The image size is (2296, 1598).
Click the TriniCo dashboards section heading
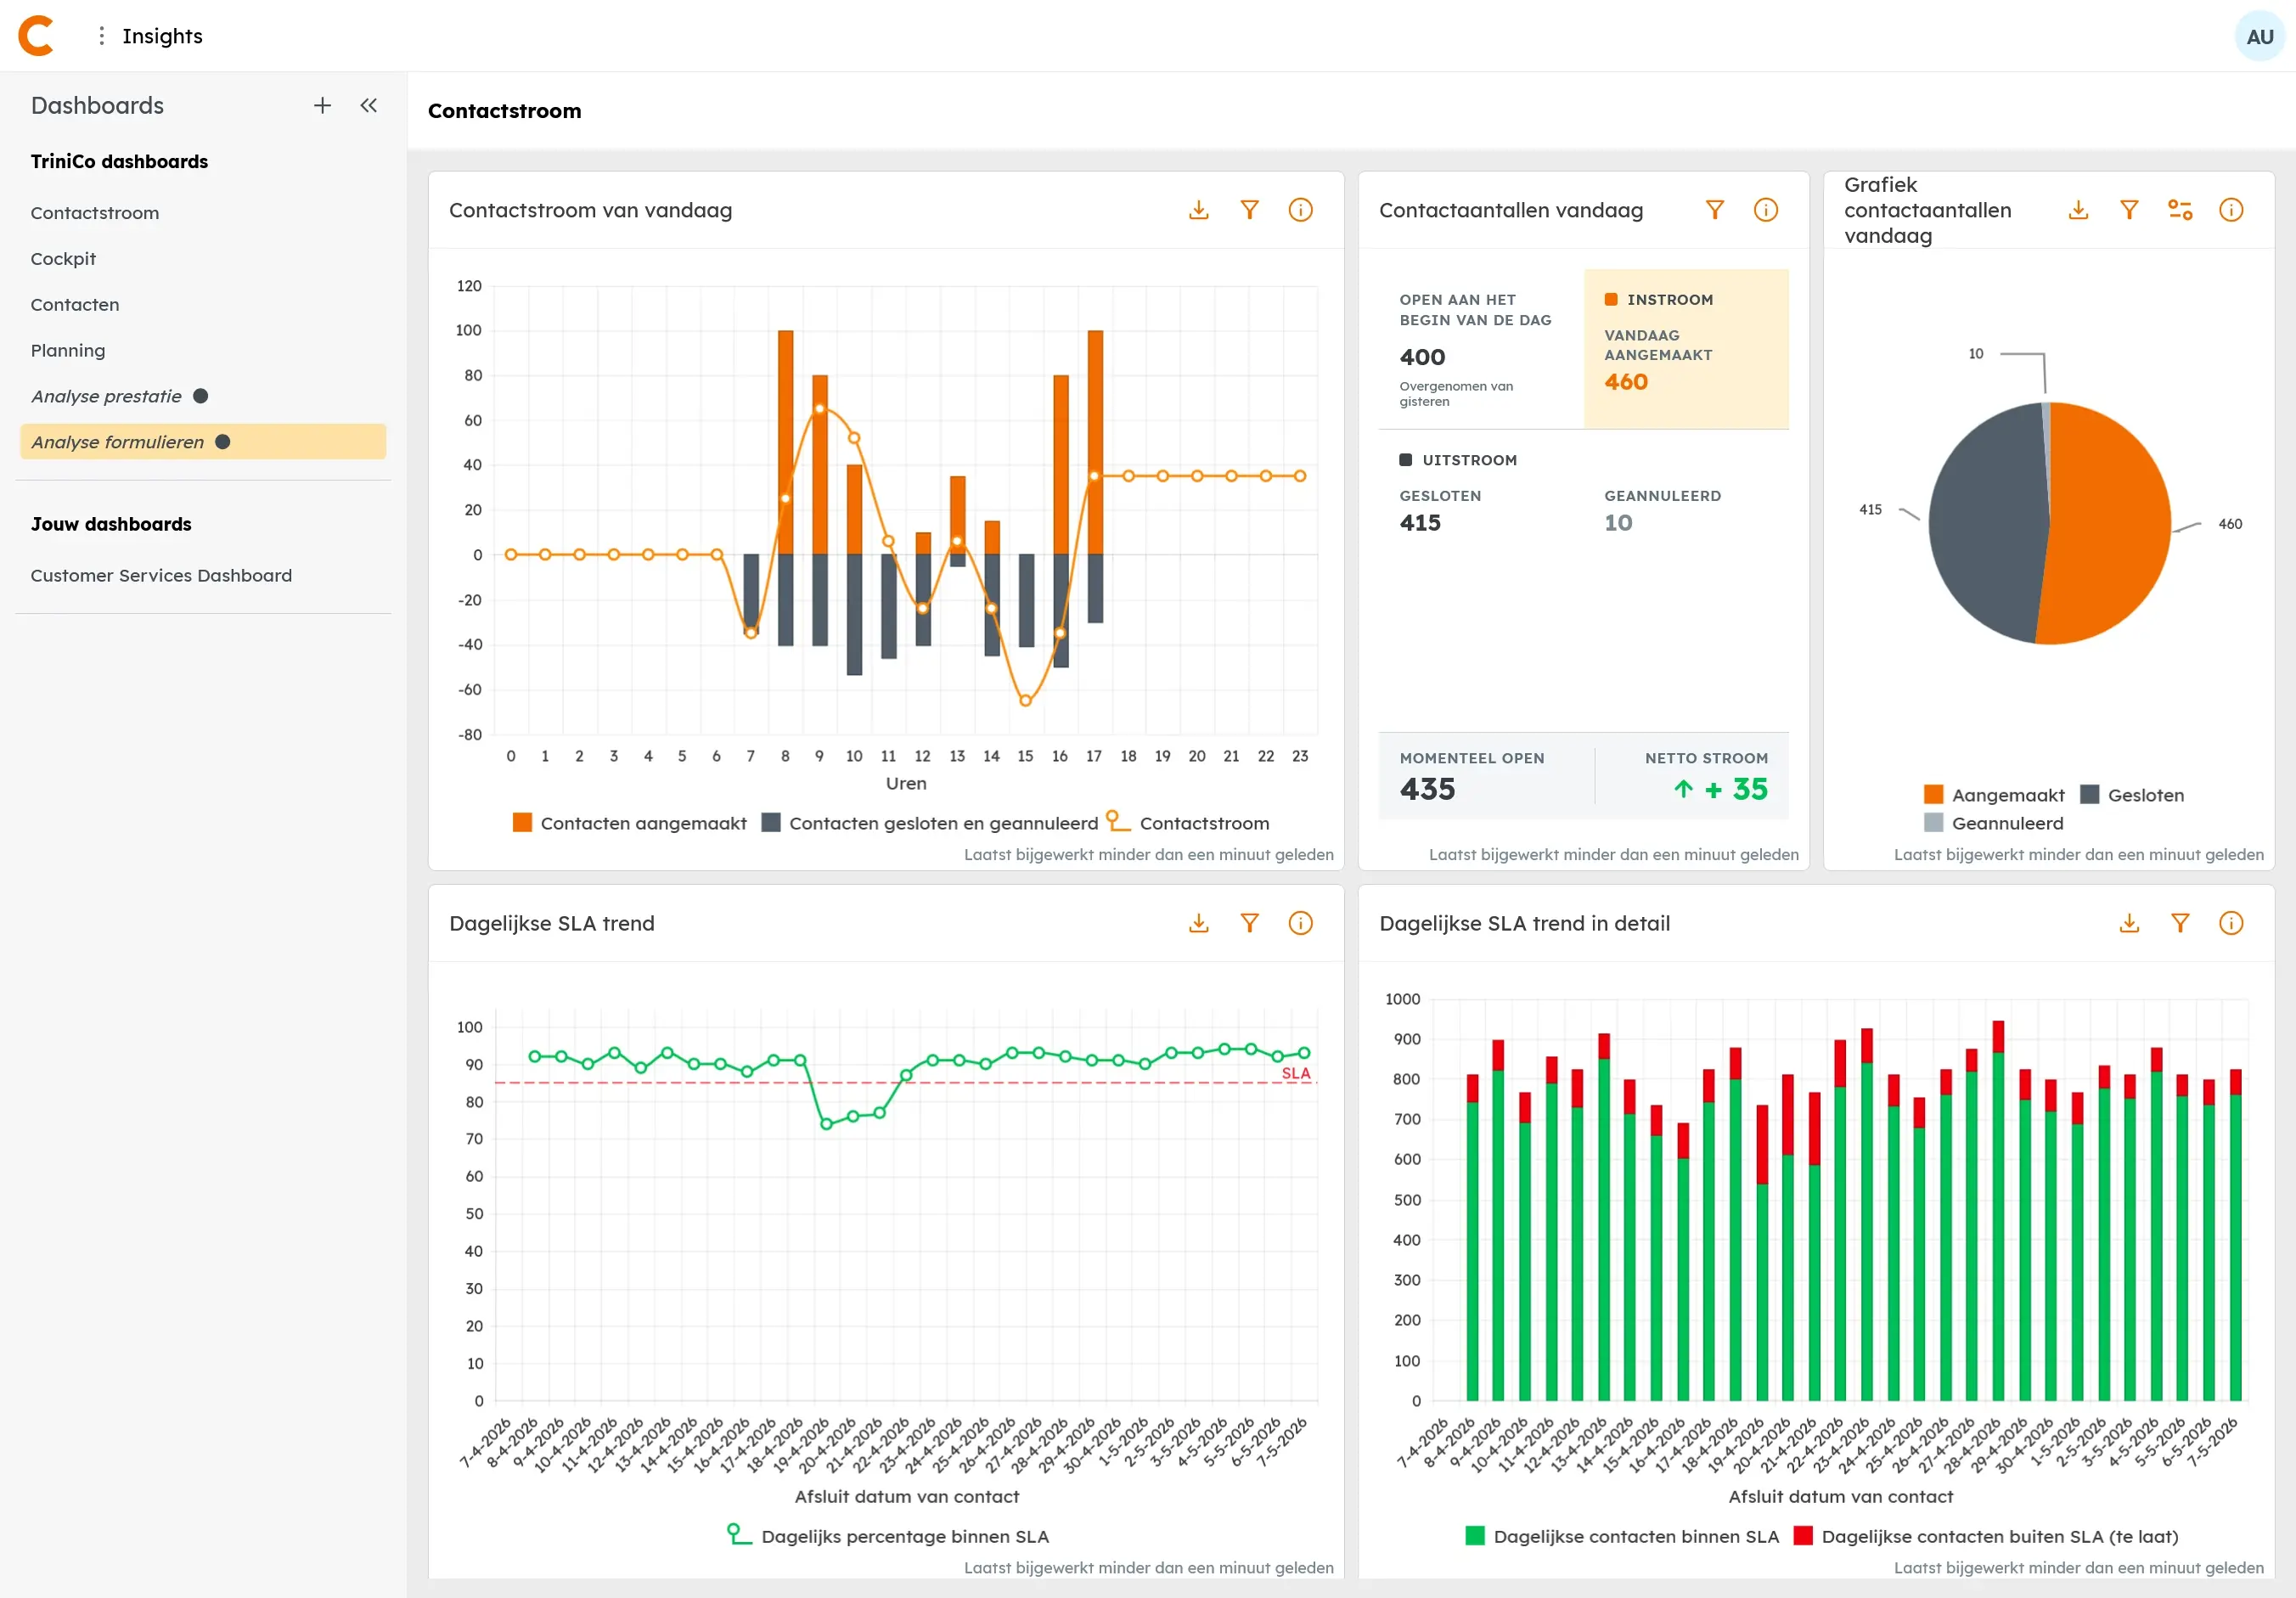(x=119, y=162)
